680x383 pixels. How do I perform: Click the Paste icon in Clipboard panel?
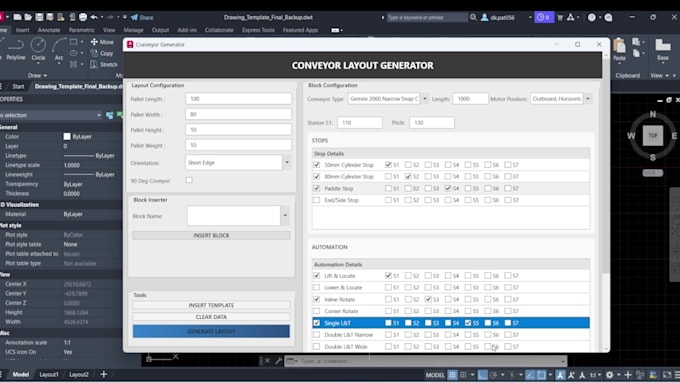click(619, 49)
